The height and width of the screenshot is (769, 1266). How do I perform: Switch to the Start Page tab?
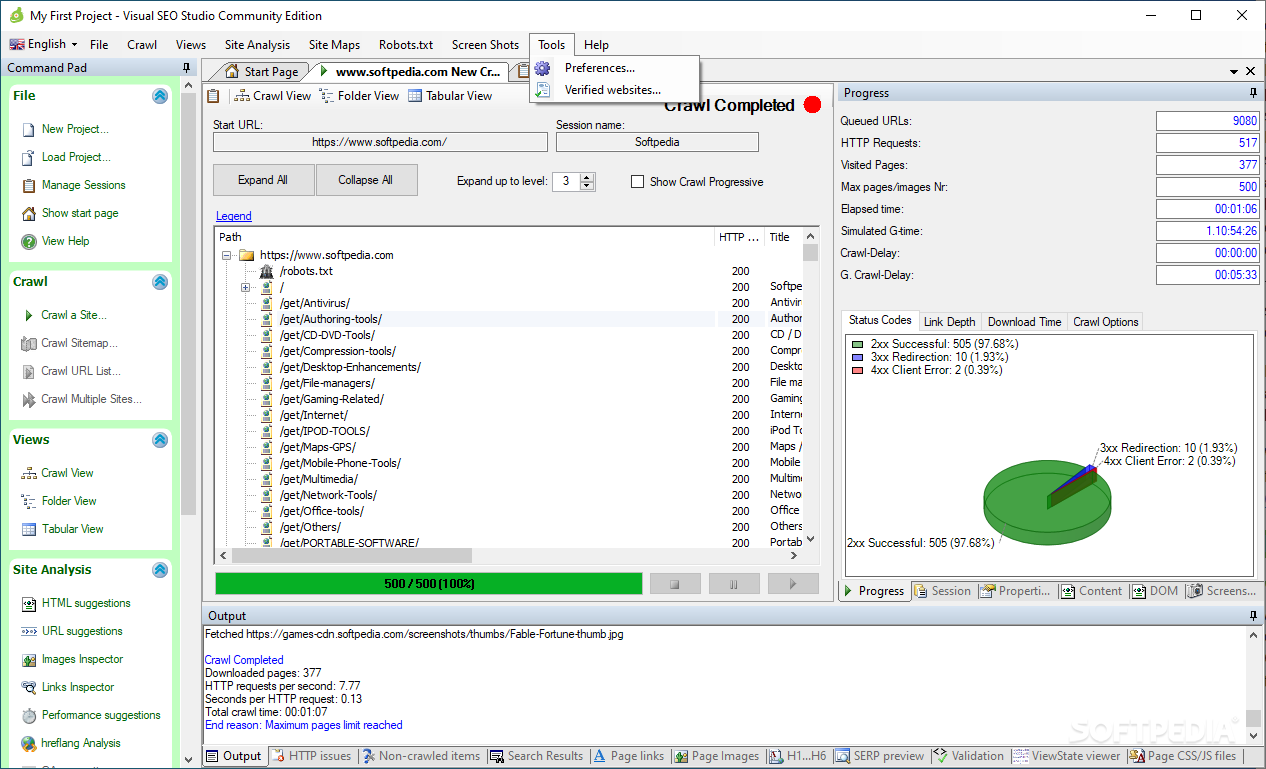(261, 71)
